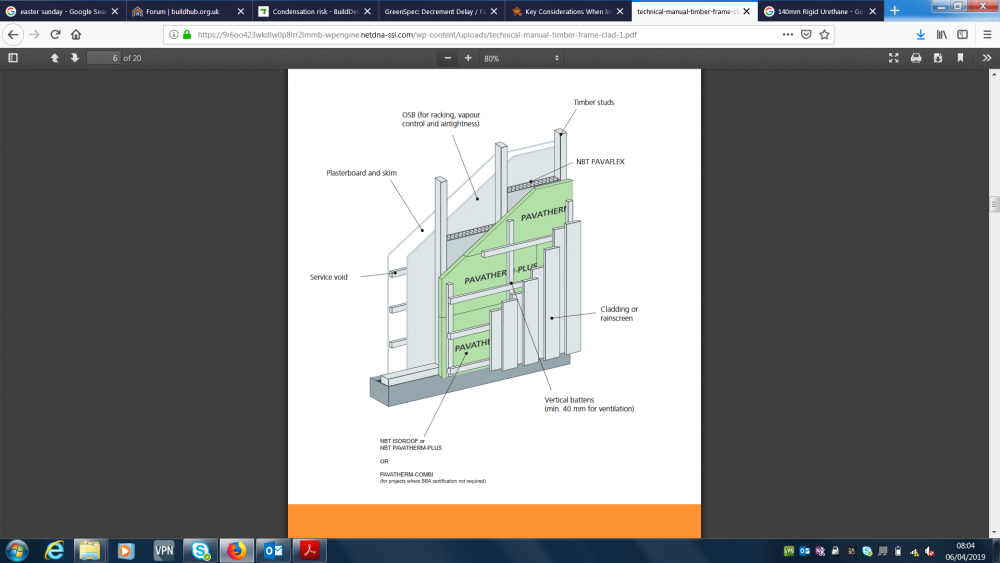Open Windows Media Player from the taskbar
The height and width of the screenshot is (563, 1000).
coord(126,550)
